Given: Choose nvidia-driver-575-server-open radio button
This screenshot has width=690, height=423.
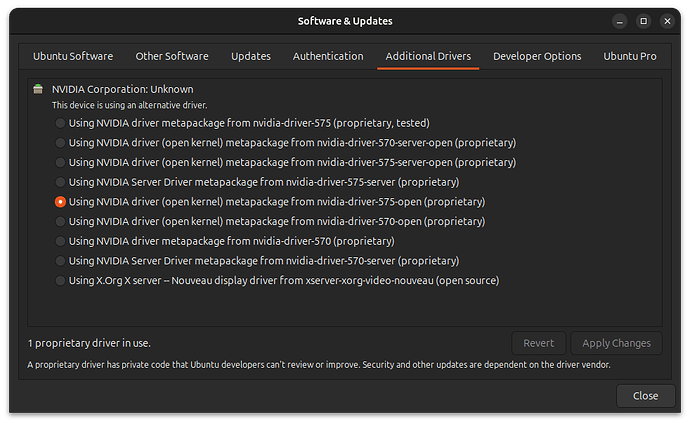Looking at the screenshot, I should click(61, 162).
